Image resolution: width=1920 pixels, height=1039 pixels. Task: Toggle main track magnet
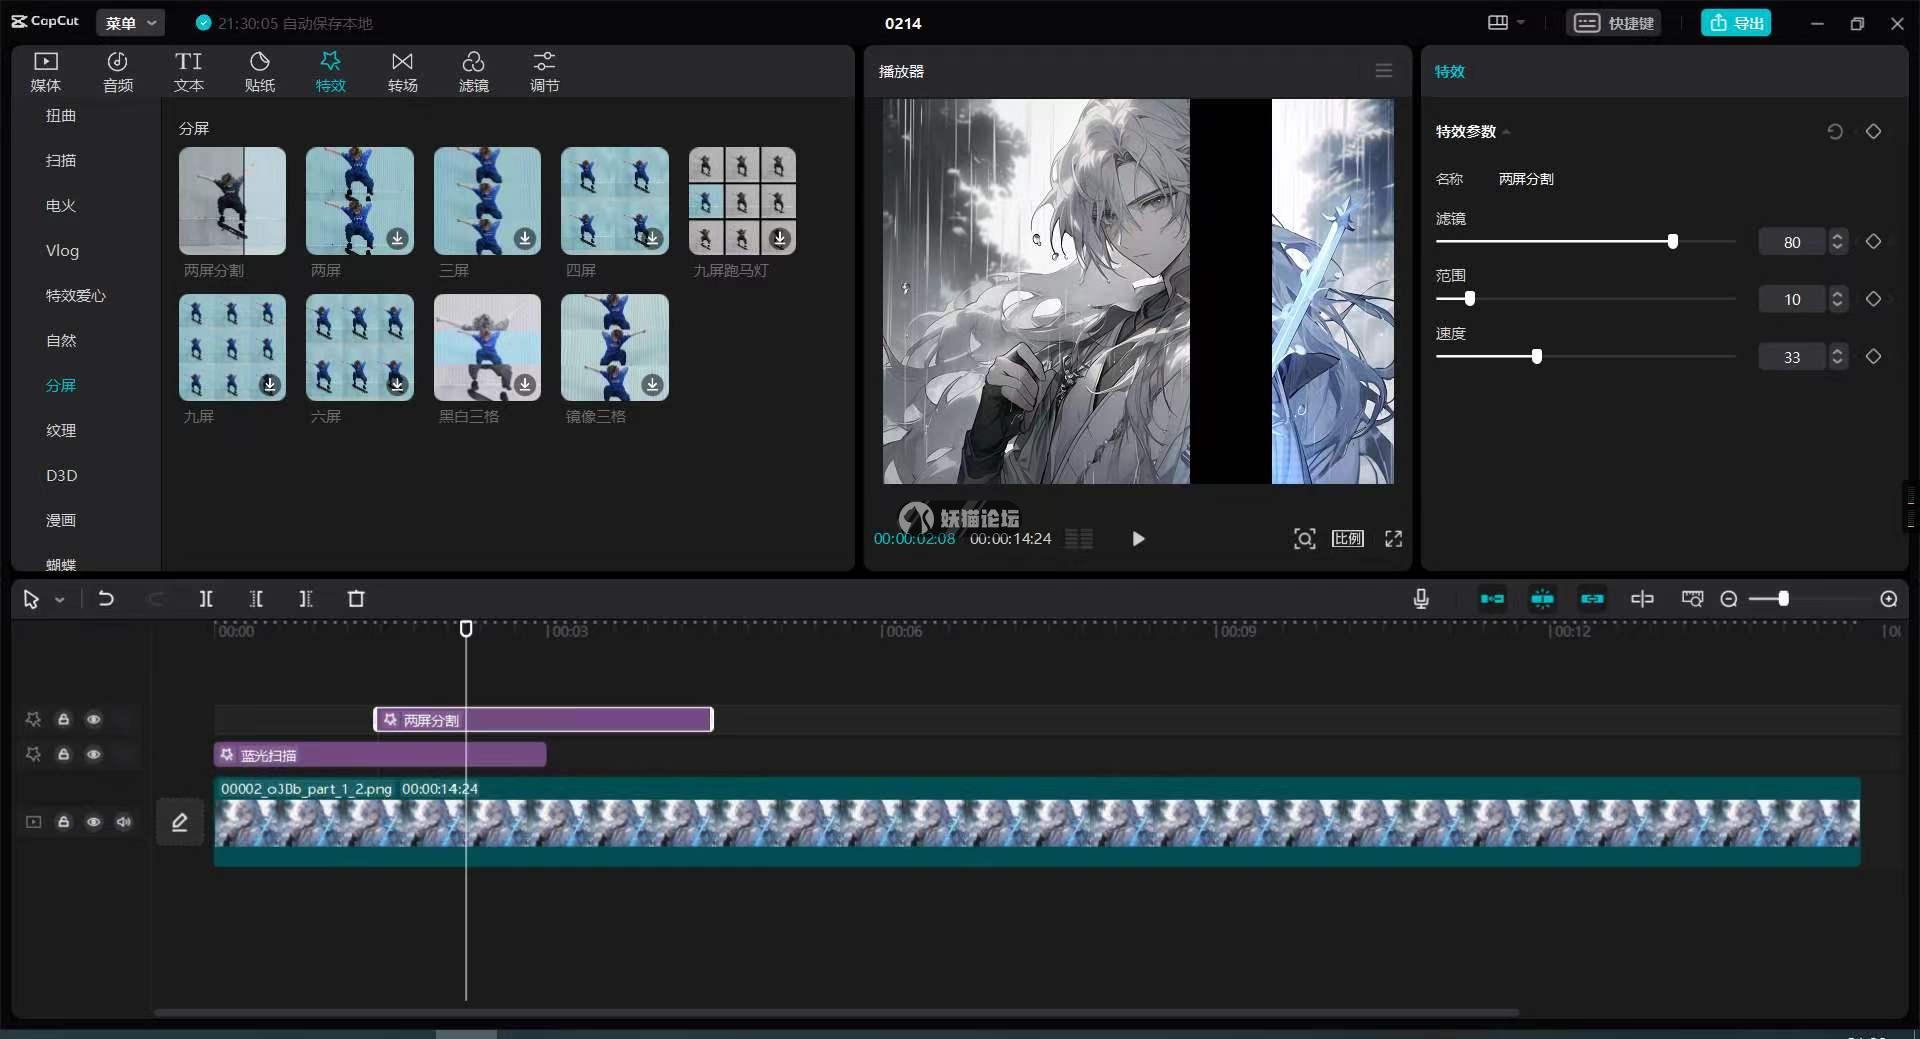click(x=1492, y=599)
